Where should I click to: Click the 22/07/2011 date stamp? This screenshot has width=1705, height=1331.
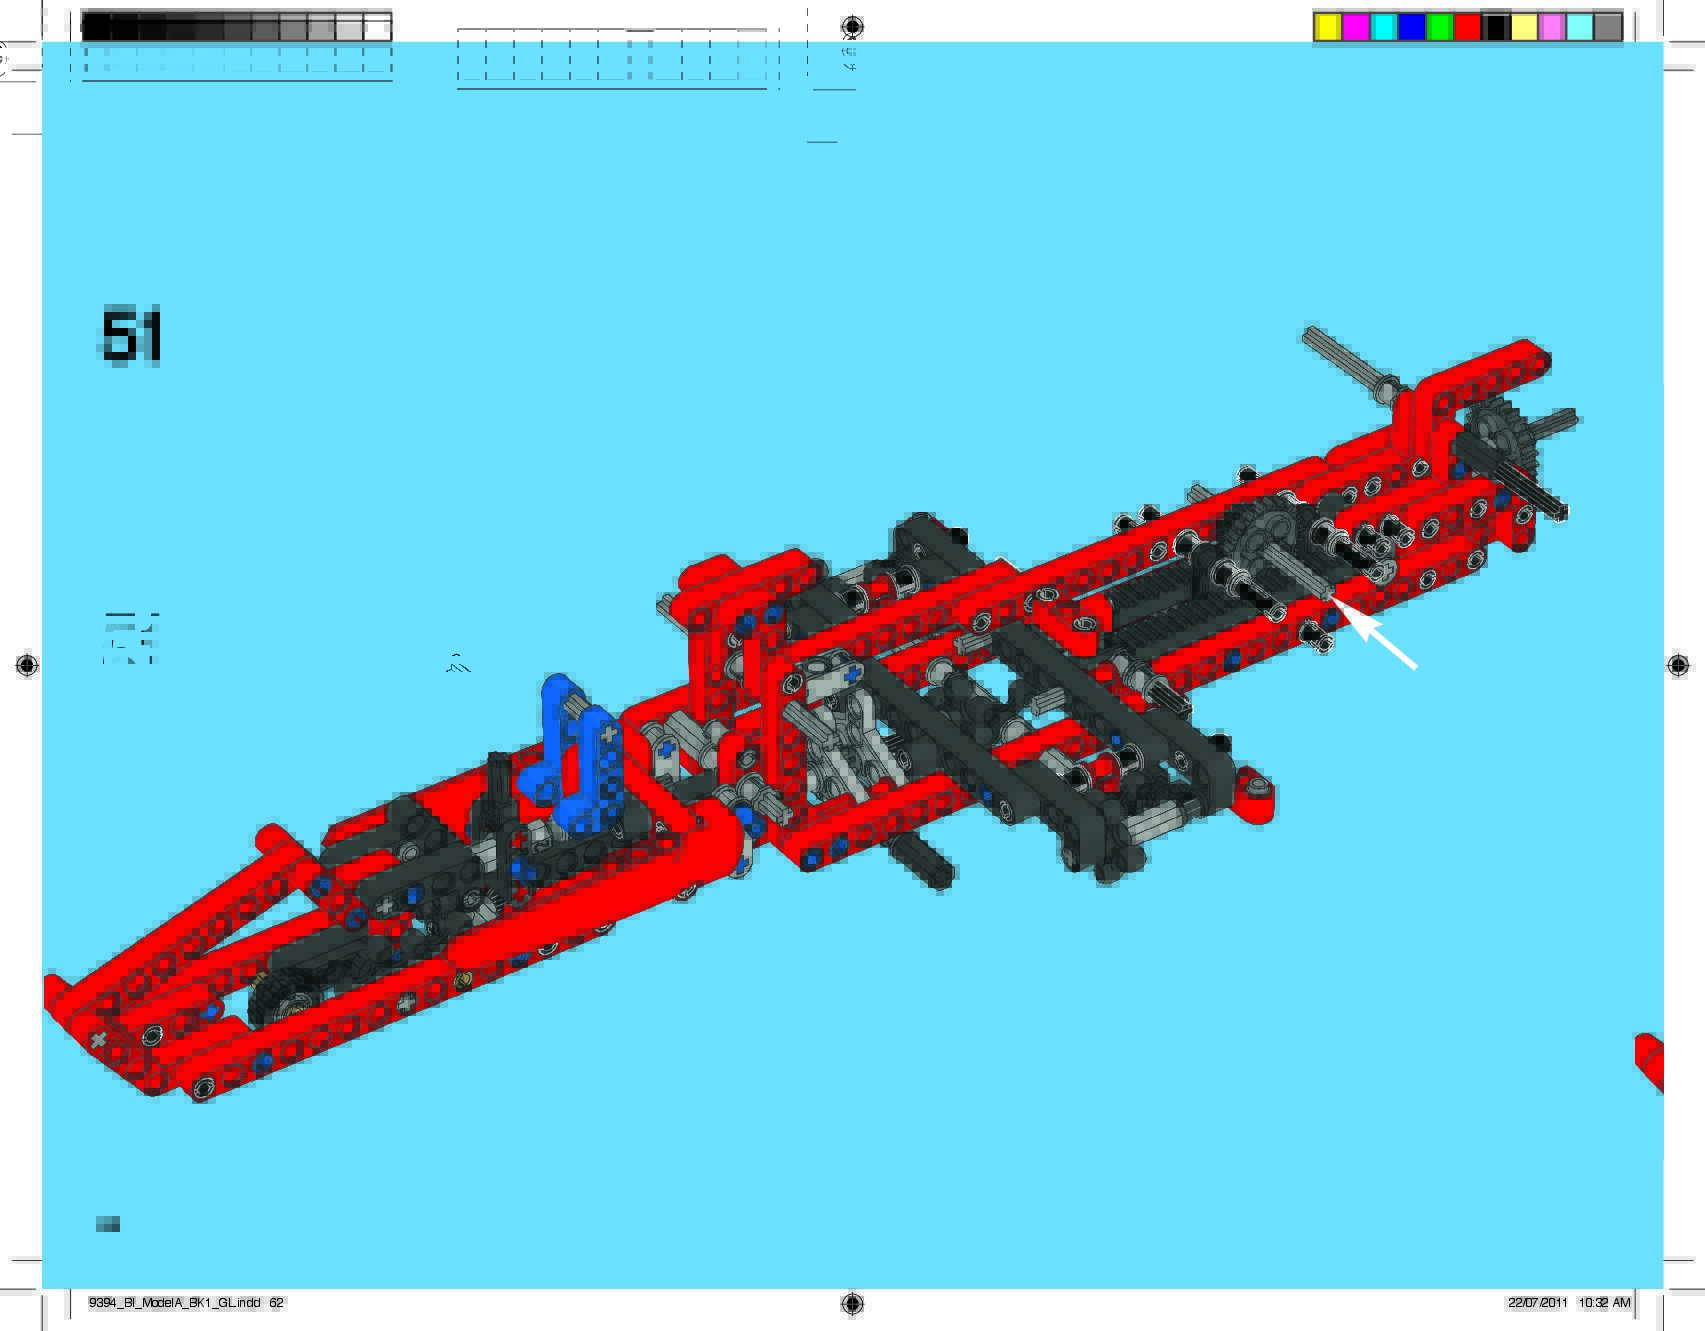coord(1537,1302)
